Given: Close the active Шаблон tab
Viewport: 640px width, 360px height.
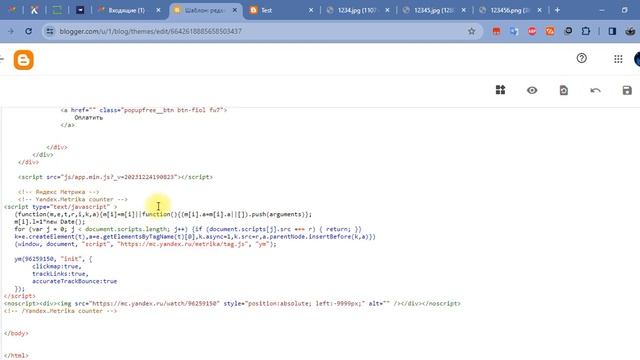Looking at the screenshot, I should pyautogui.click(x=235, y=10).
